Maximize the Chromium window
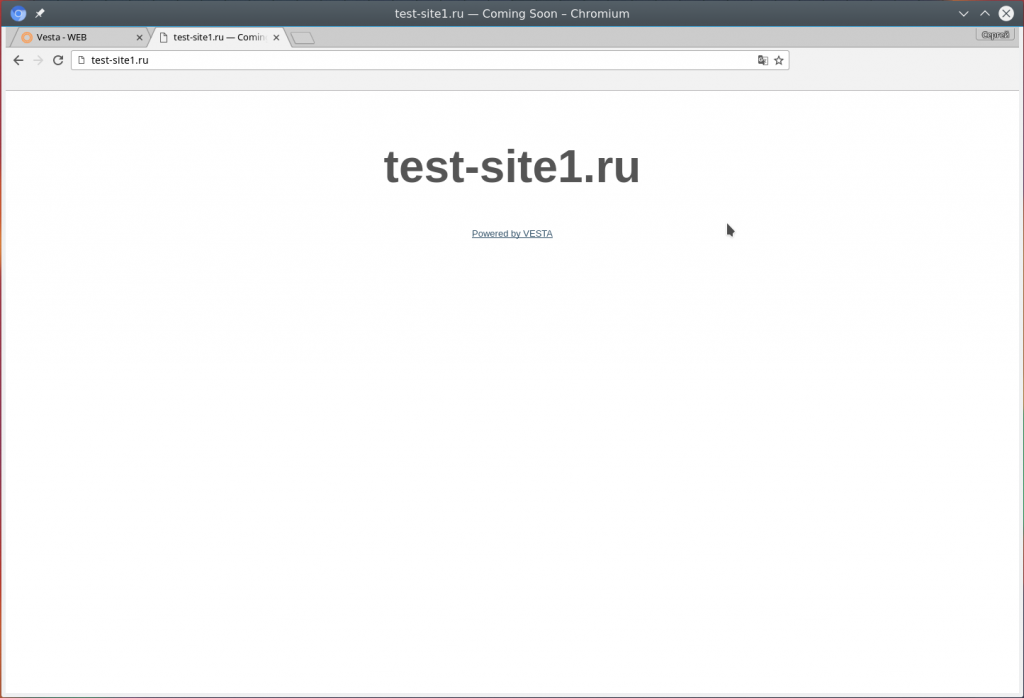The height and width of the screenshot is (698, 1024). pos(985,13)
